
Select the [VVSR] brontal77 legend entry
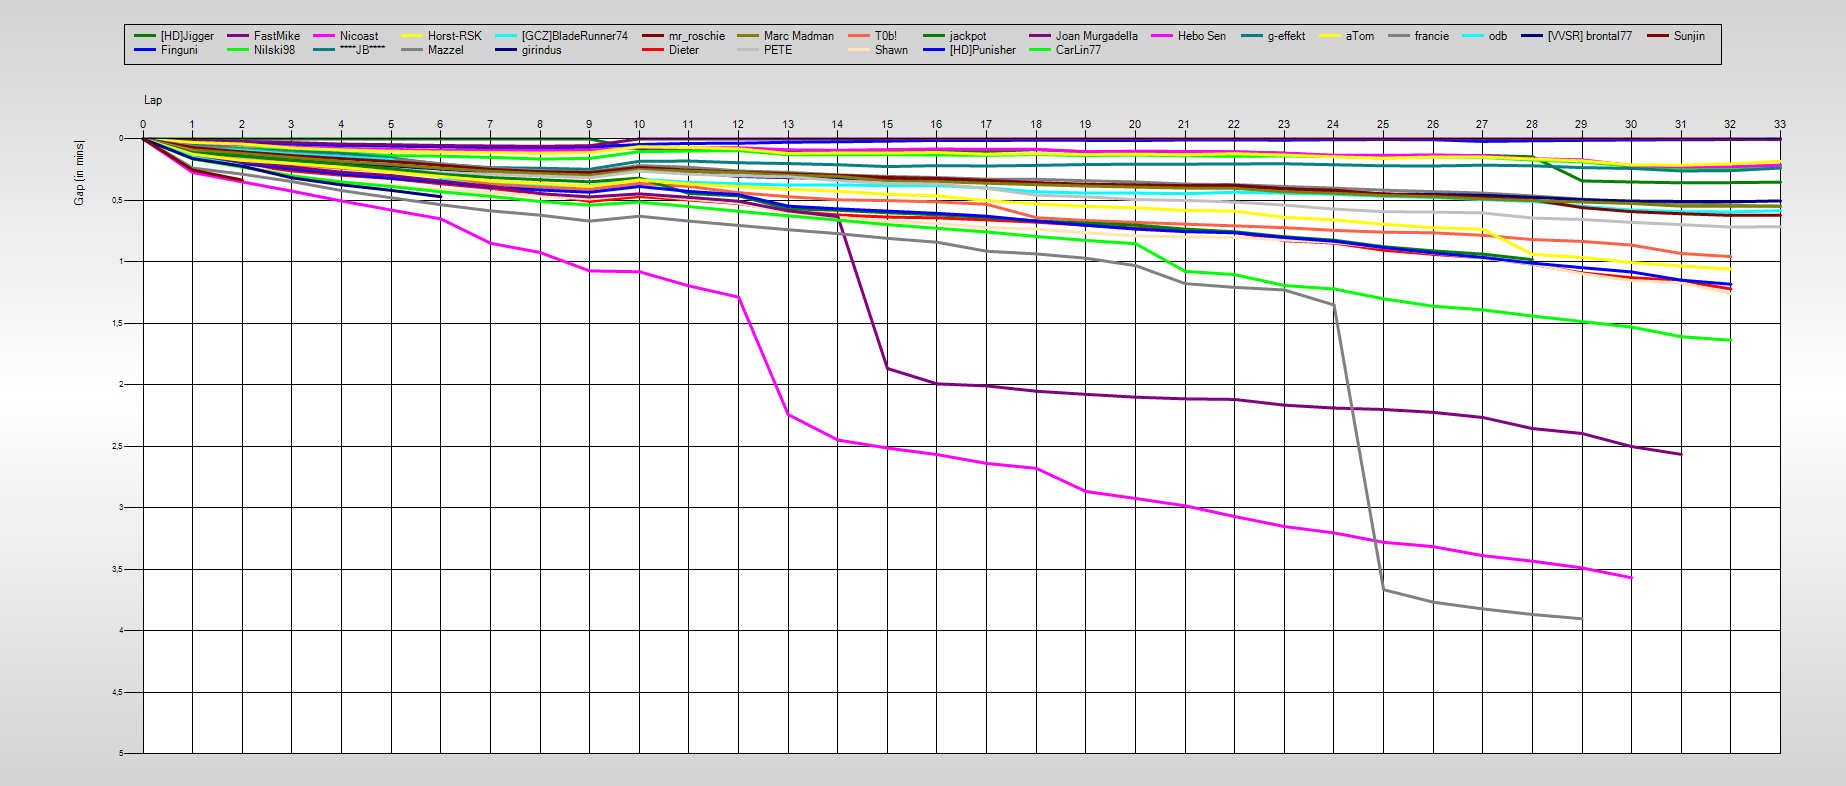coord(1589,36)
